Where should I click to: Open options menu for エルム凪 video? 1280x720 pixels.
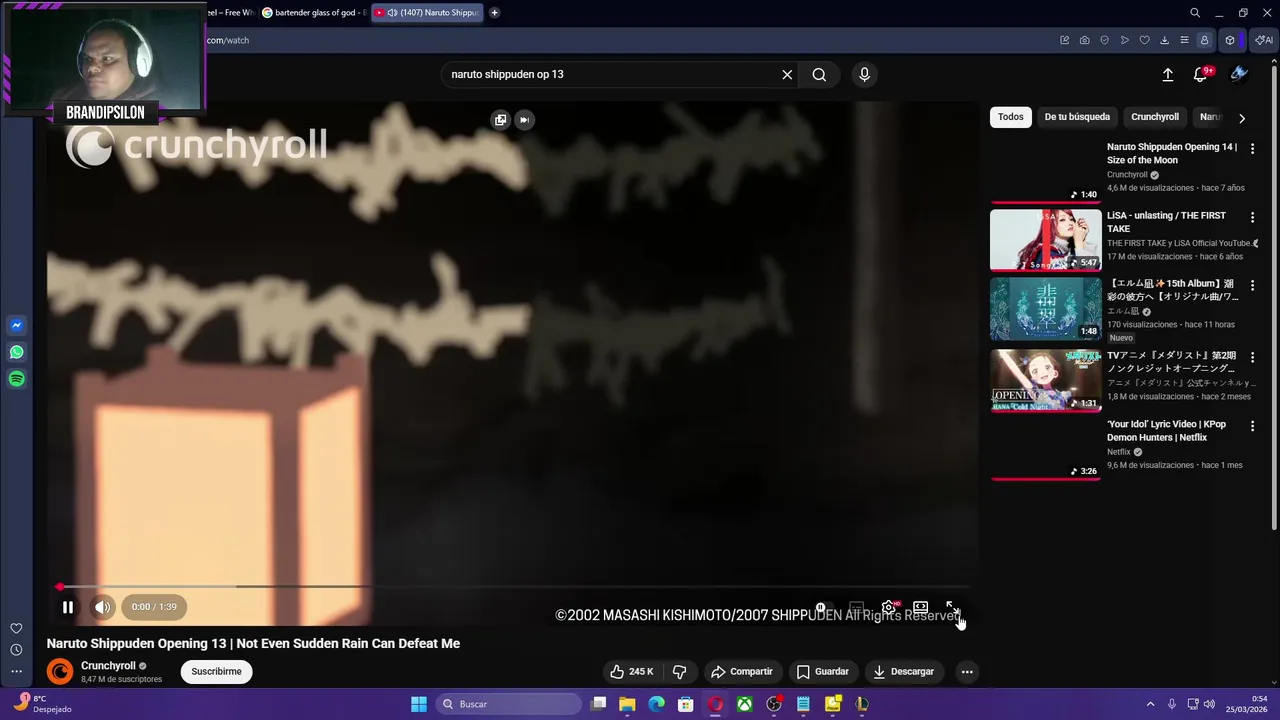pos(1252,285)
